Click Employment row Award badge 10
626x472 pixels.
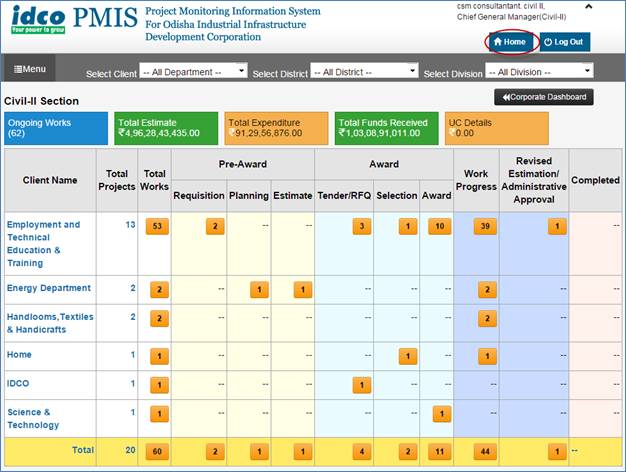click(440, 226)
